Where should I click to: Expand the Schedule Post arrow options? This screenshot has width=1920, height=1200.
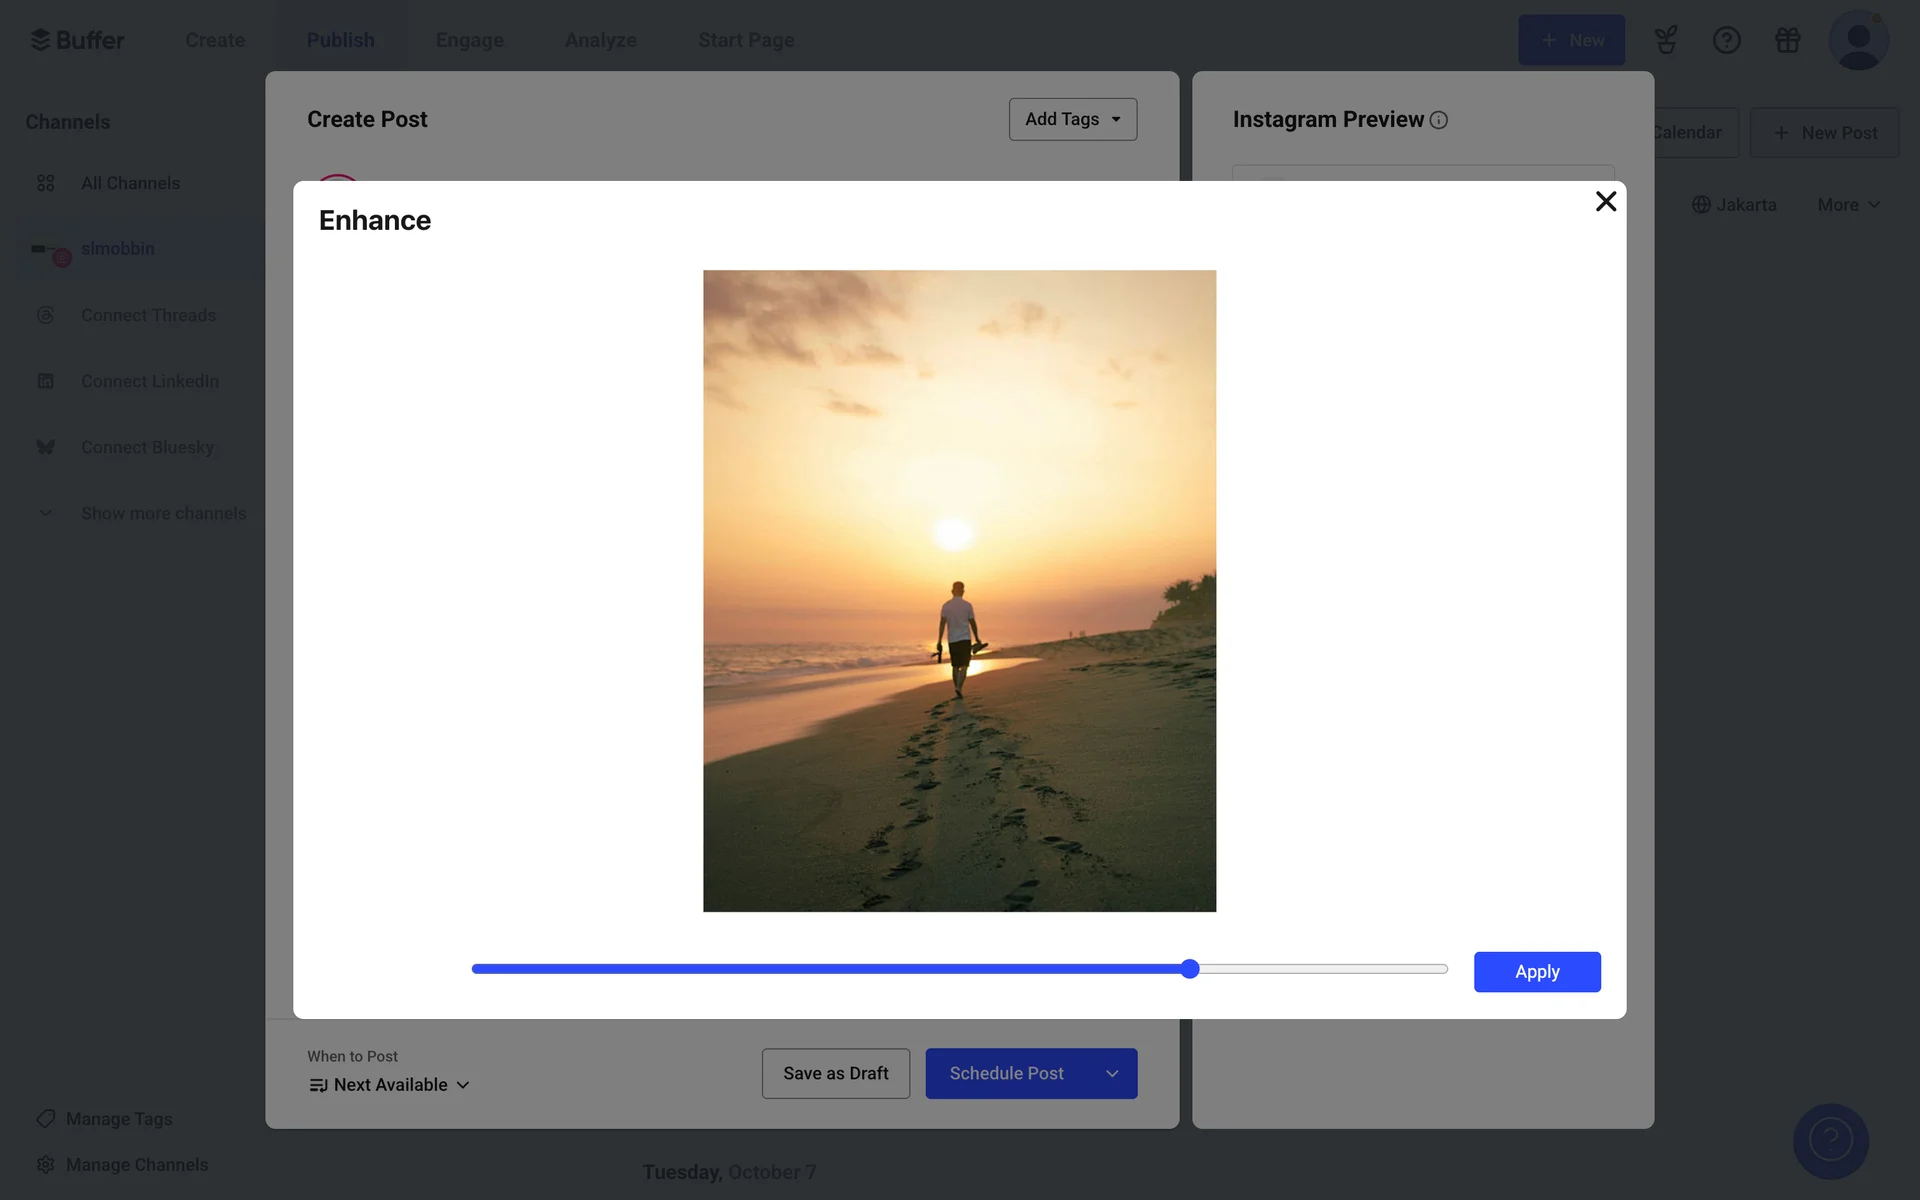coord(1112,1073)
